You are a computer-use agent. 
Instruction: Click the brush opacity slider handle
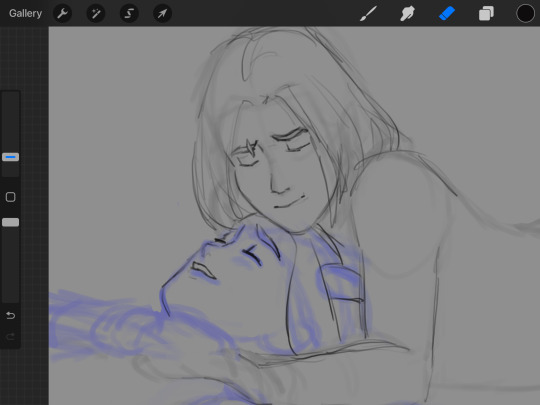[11, 222]
